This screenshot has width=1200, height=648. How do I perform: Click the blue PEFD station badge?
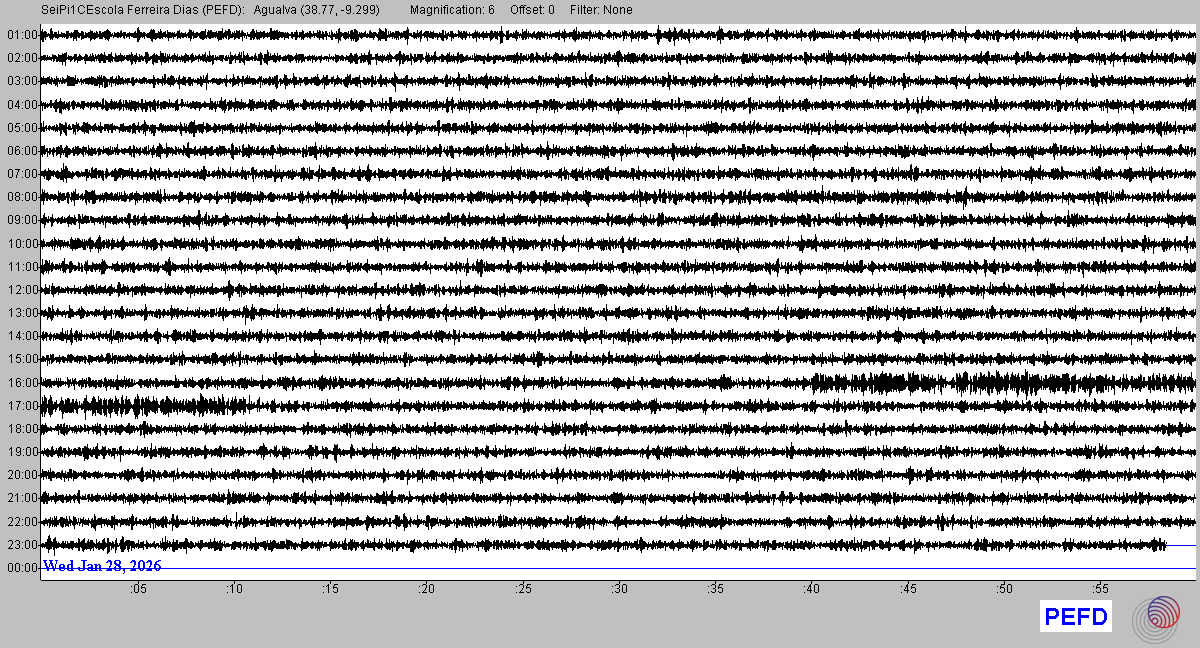coord(1076,618)
